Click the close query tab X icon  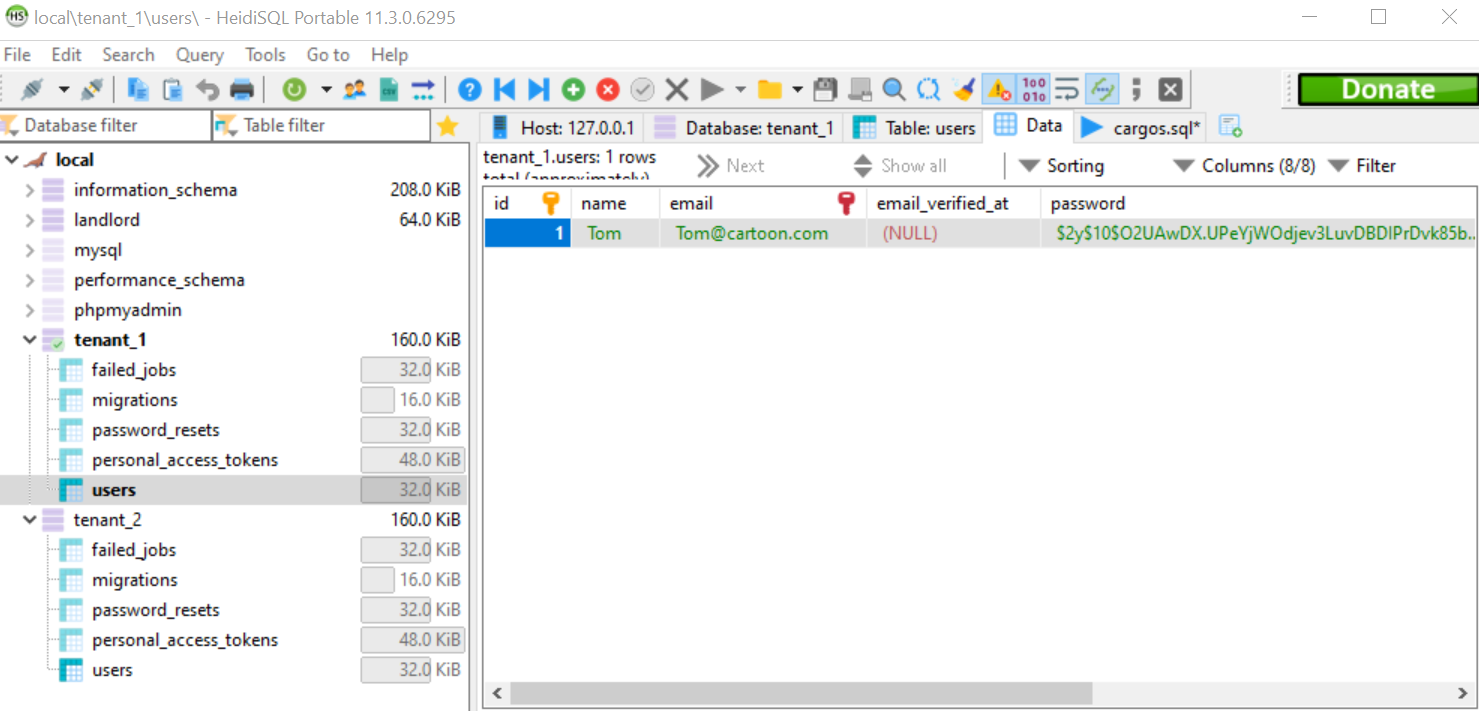click(x=1171, y=90)
